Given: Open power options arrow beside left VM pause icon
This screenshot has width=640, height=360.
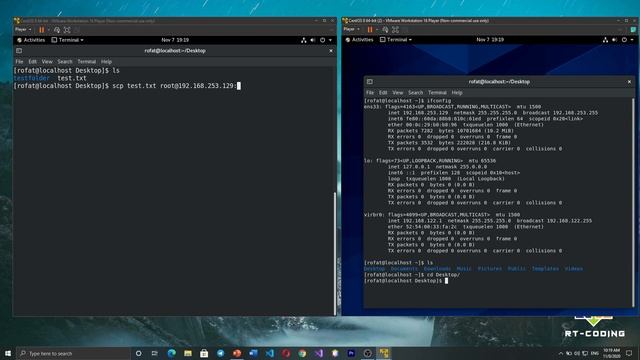Looking at the screenshot, I should click(48, 30).
